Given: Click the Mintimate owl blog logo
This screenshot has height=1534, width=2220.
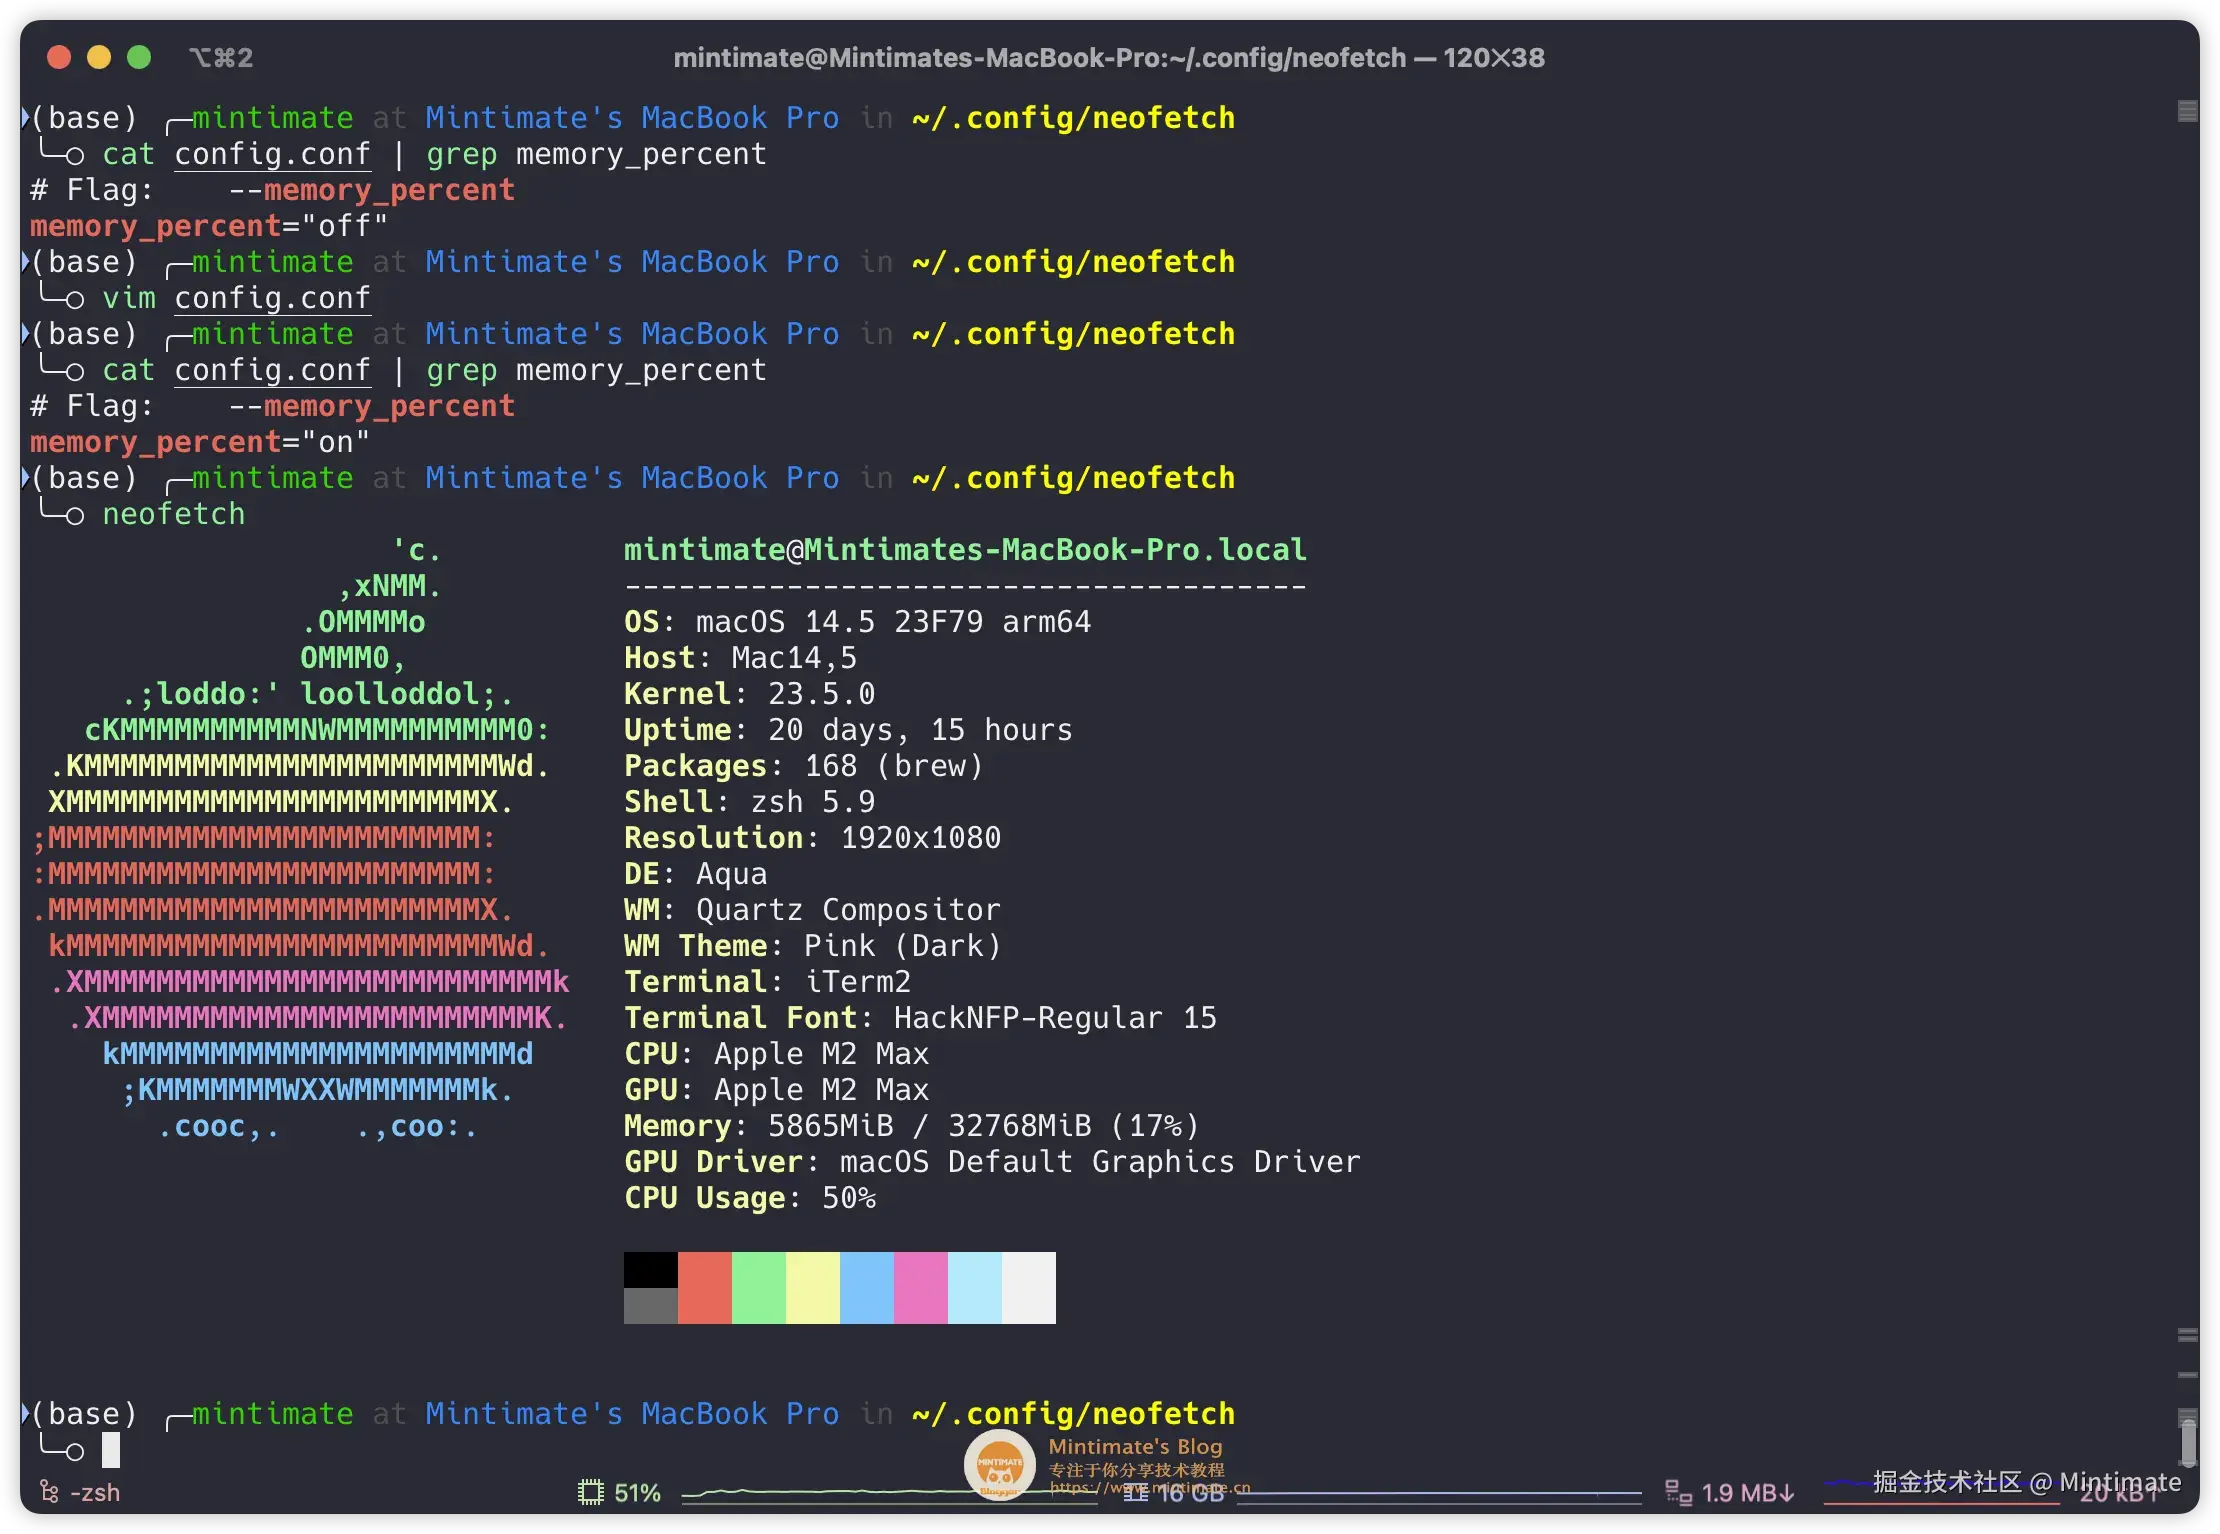Looking at the screenshot, I should tap(999, 1466).
